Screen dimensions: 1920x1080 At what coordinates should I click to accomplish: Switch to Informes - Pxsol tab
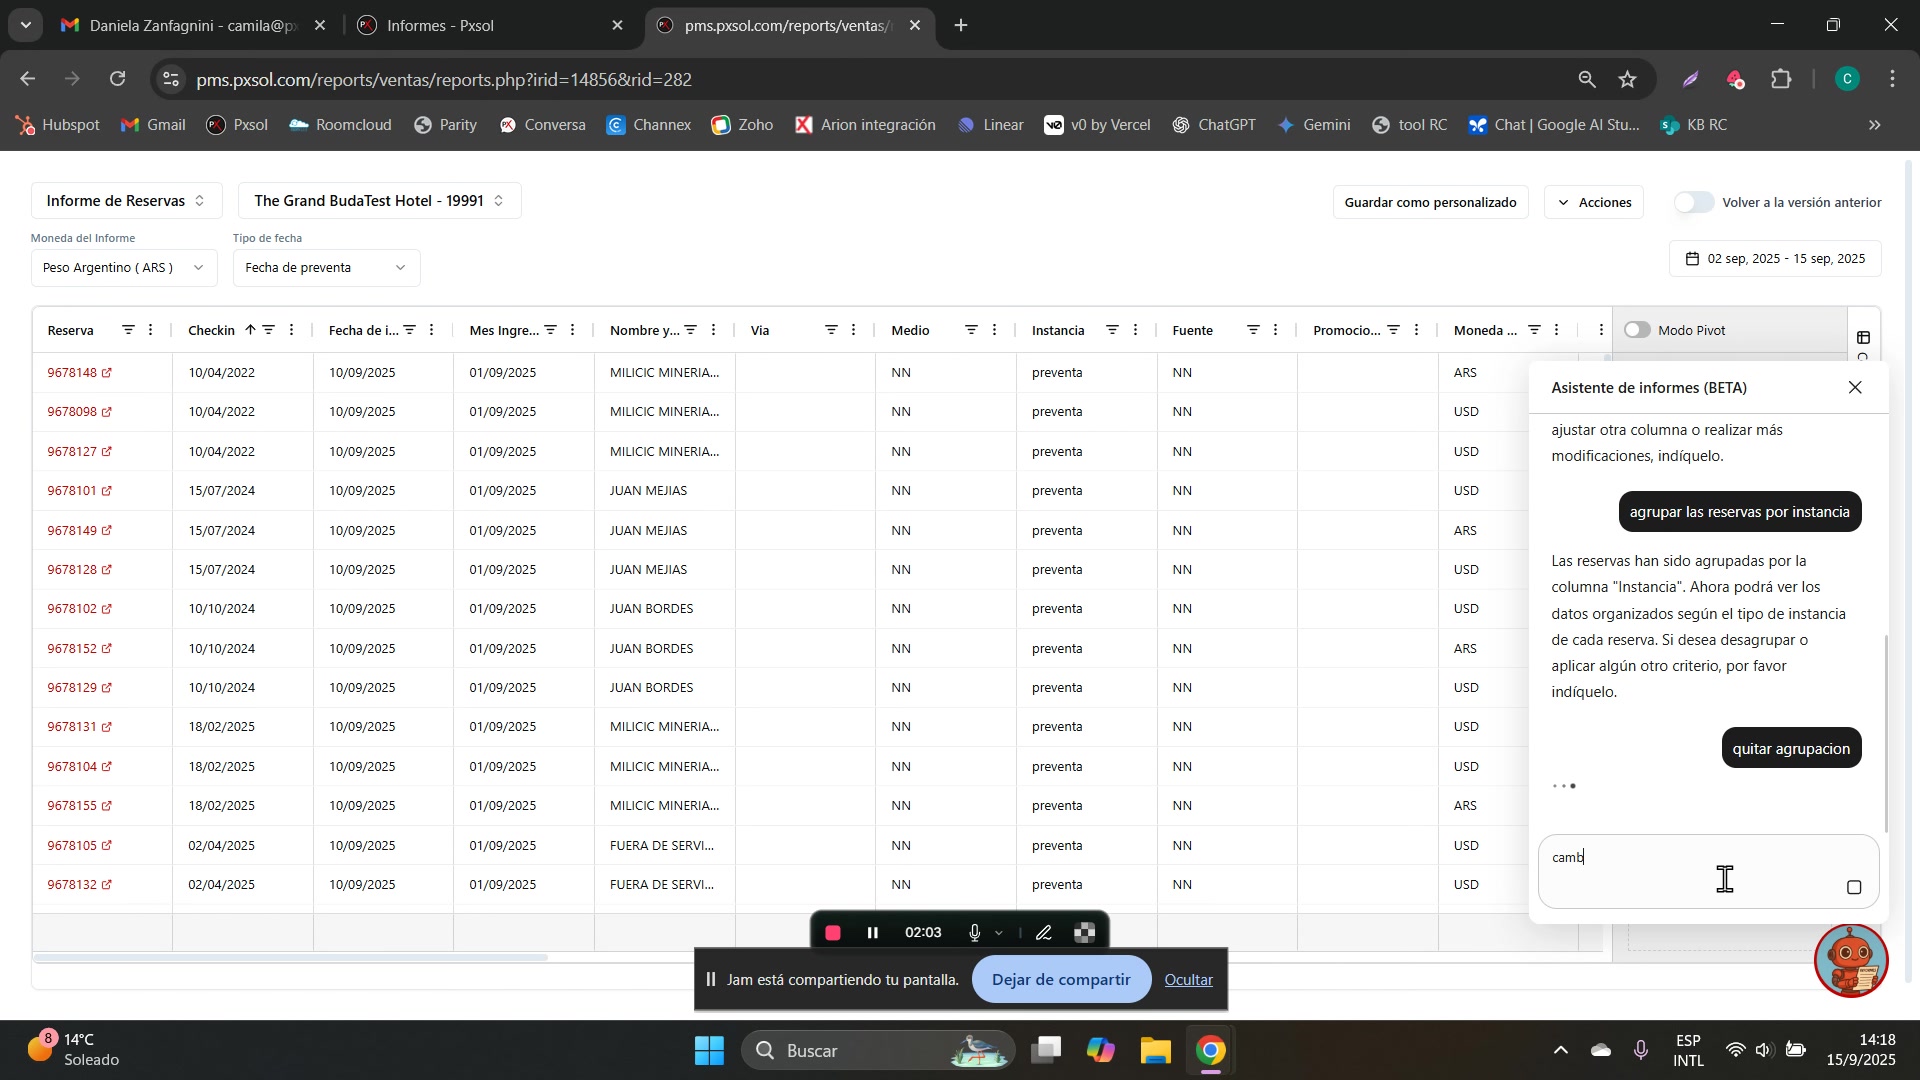point(490,26)
